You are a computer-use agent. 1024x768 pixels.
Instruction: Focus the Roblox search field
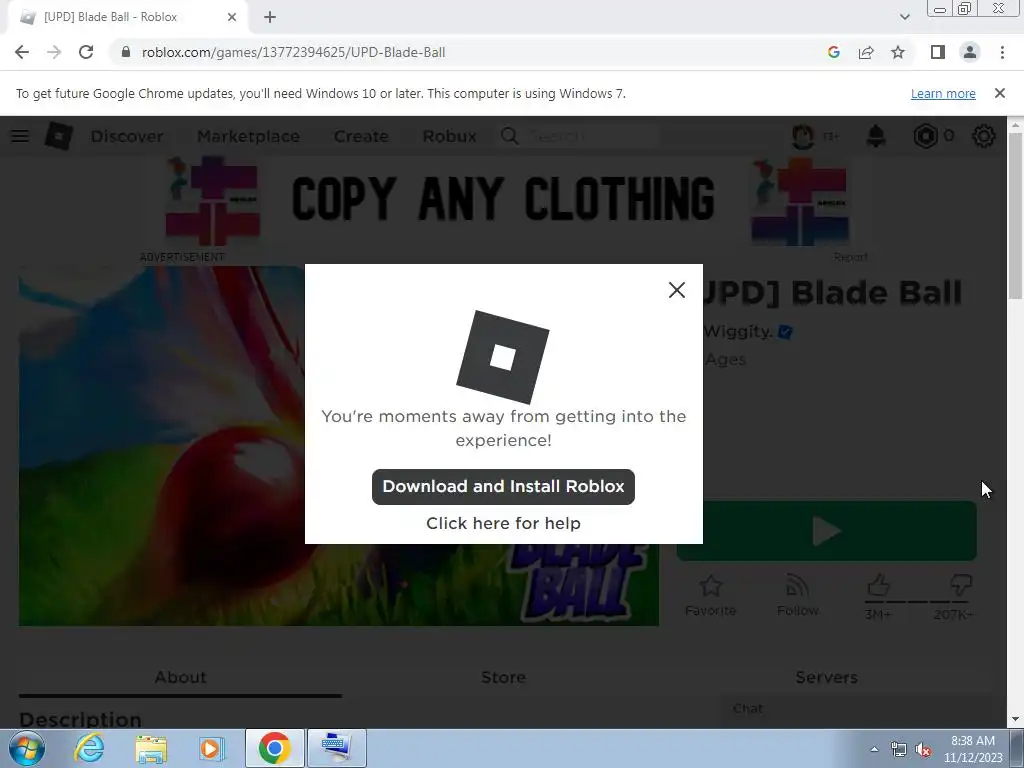[x=591, y=136]
